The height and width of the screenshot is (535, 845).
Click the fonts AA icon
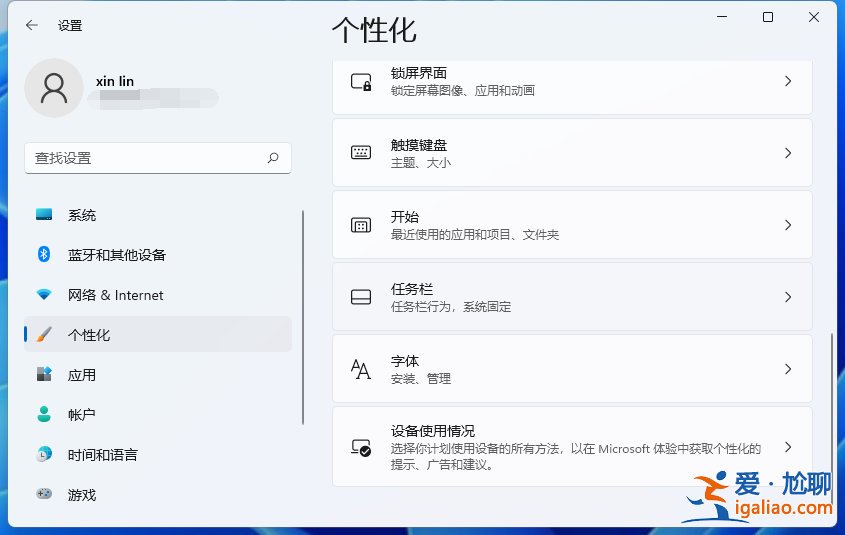361,369
